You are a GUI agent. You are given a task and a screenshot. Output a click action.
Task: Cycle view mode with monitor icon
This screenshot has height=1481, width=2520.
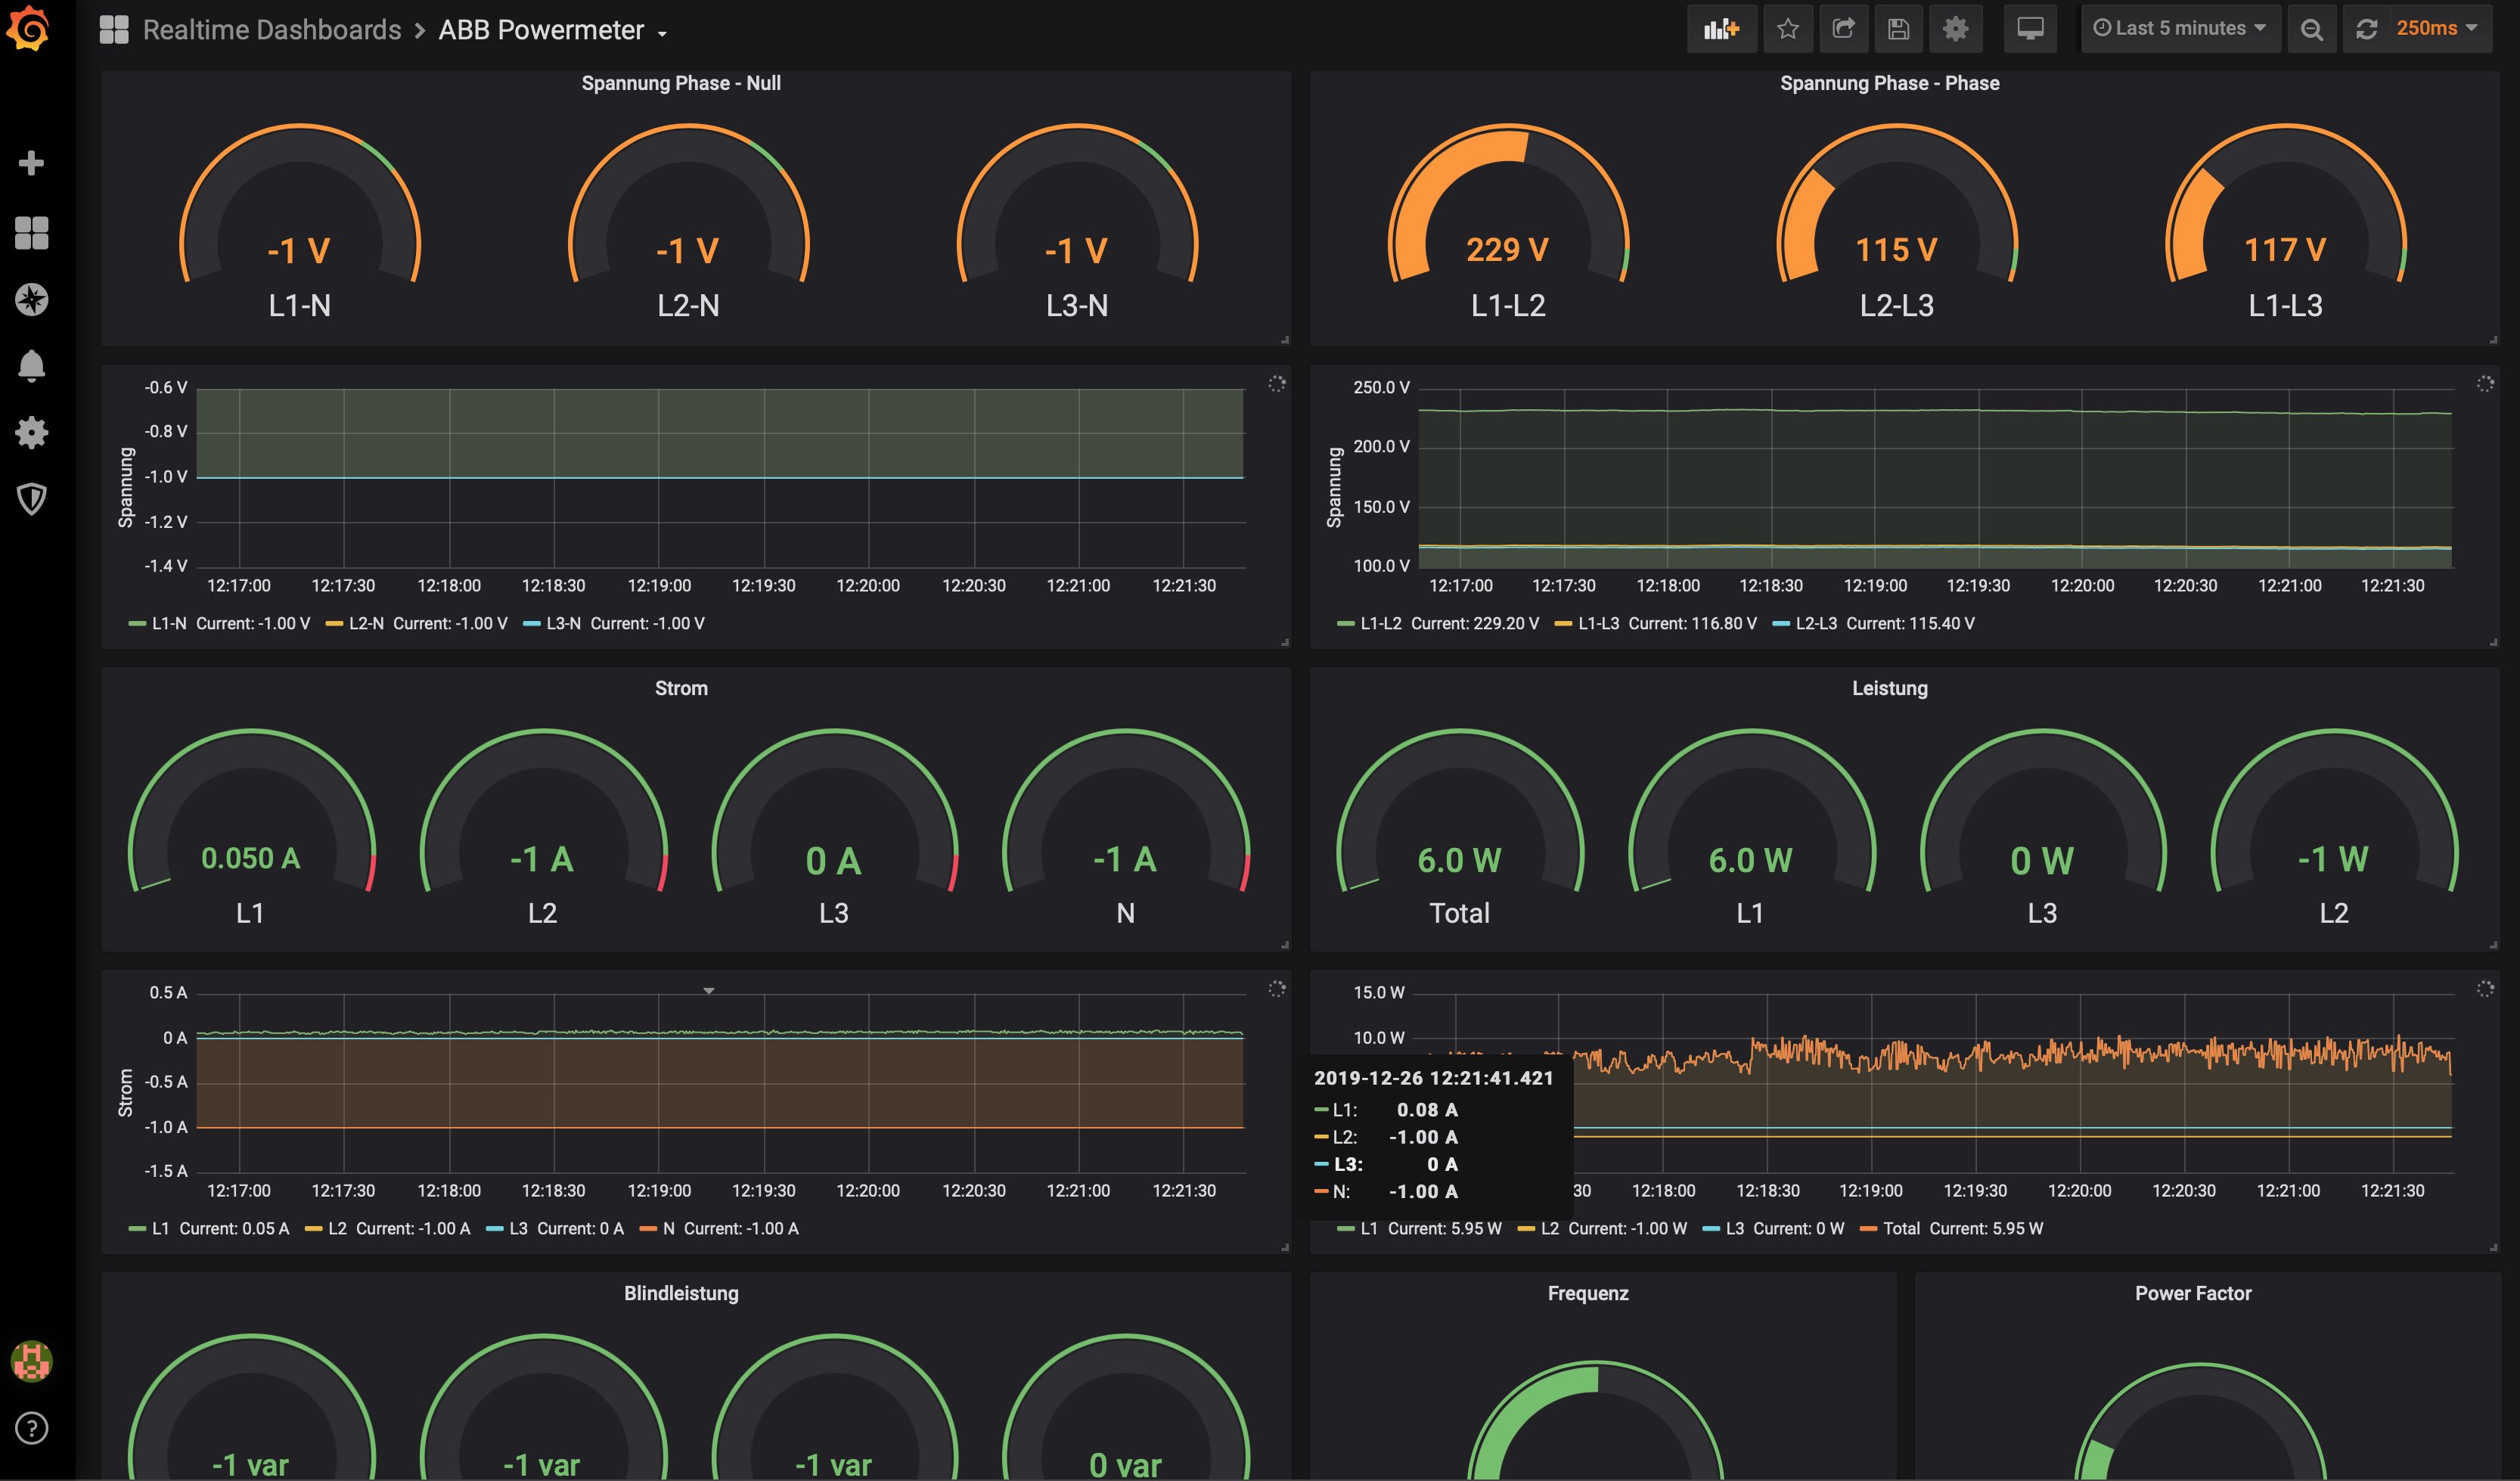[x=2030, y=29]
